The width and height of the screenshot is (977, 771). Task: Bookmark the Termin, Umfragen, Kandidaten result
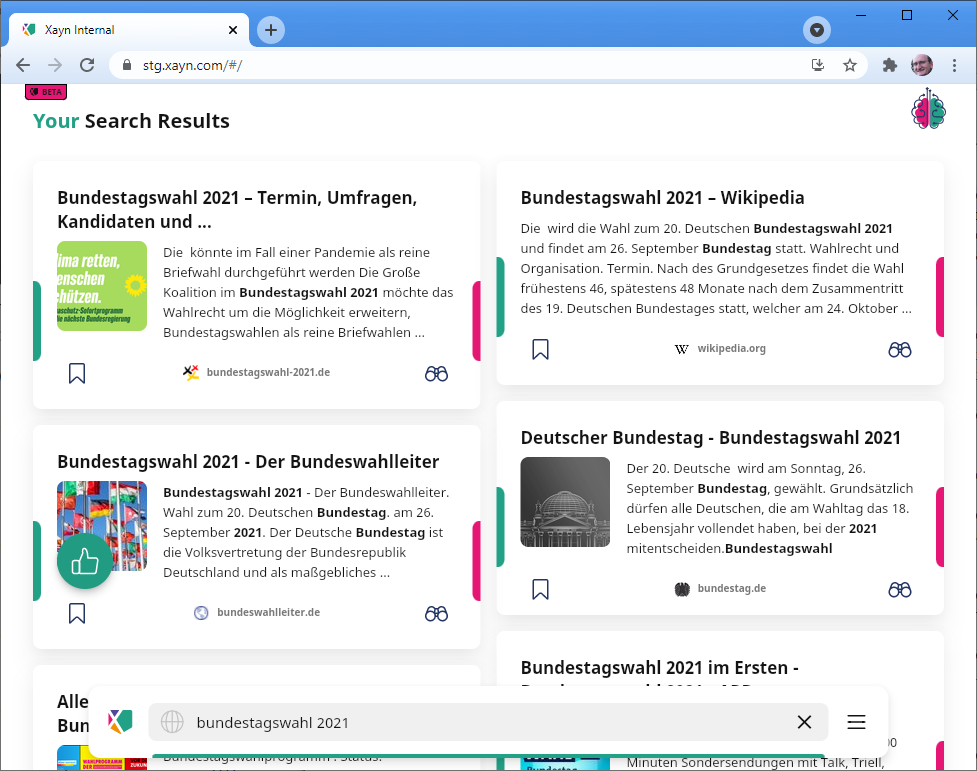point(77,373)
